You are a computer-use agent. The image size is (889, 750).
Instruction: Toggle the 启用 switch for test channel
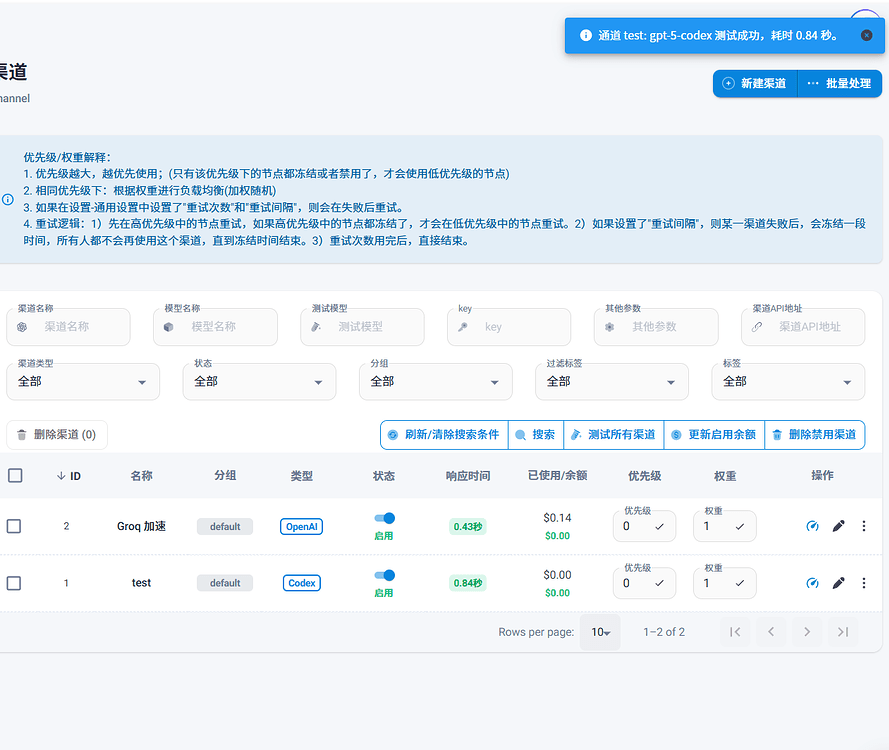(x=384, y=575)
